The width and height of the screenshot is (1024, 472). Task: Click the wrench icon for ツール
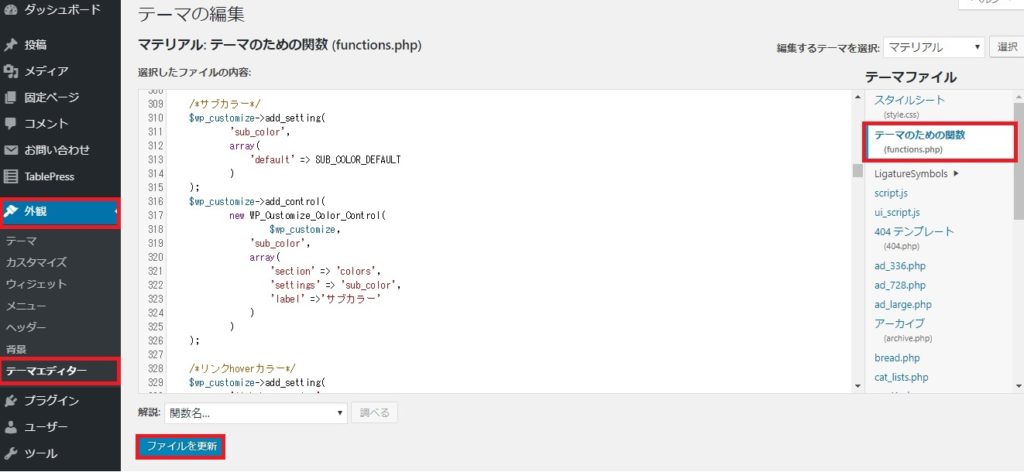(10, 453)
